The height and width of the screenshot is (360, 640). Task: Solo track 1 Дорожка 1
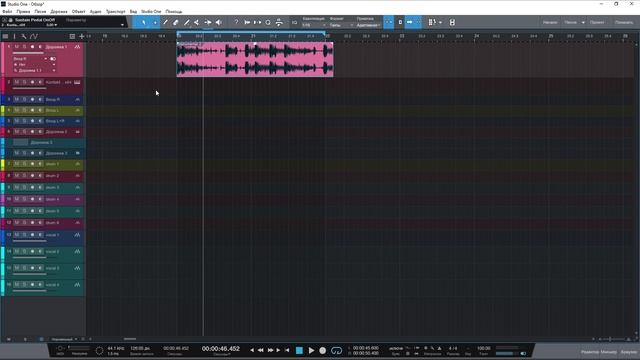(x=24, y=47)
